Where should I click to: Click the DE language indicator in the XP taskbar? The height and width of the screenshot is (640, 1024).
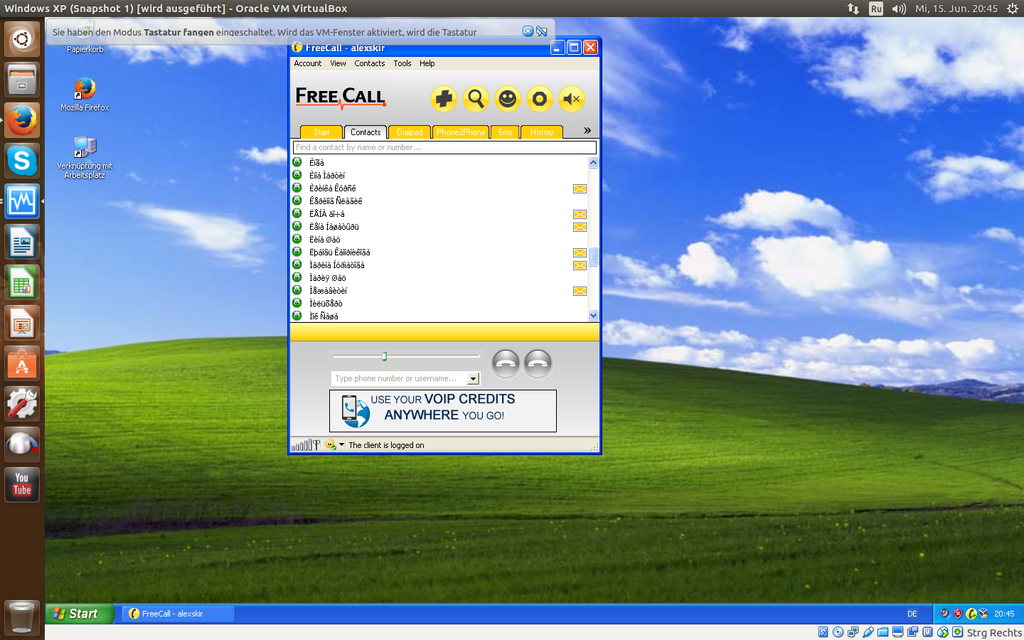(912, 614)
